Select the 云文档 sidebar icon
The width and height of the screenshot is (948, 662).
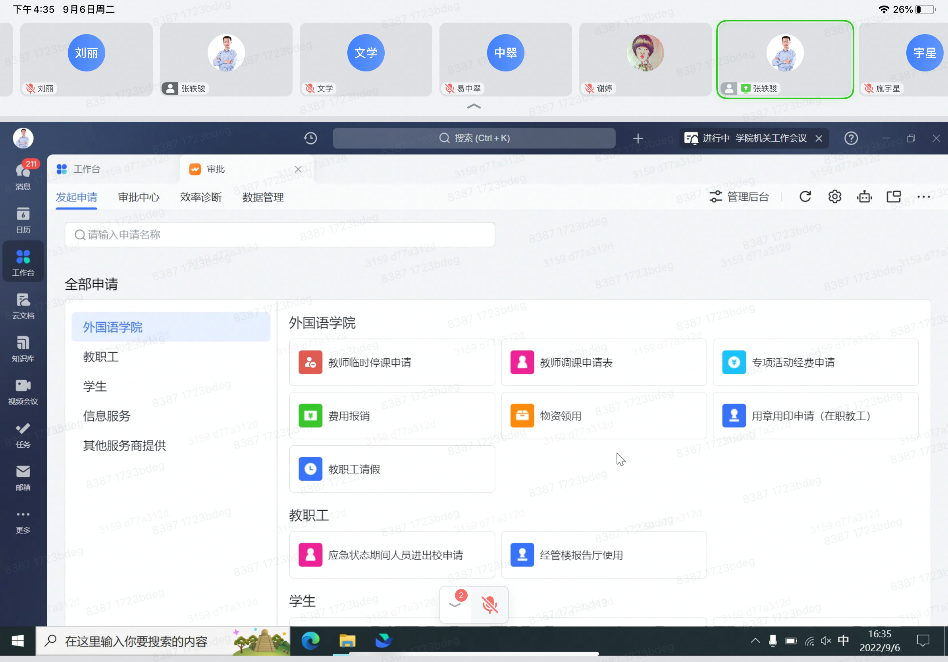point(22,306)
